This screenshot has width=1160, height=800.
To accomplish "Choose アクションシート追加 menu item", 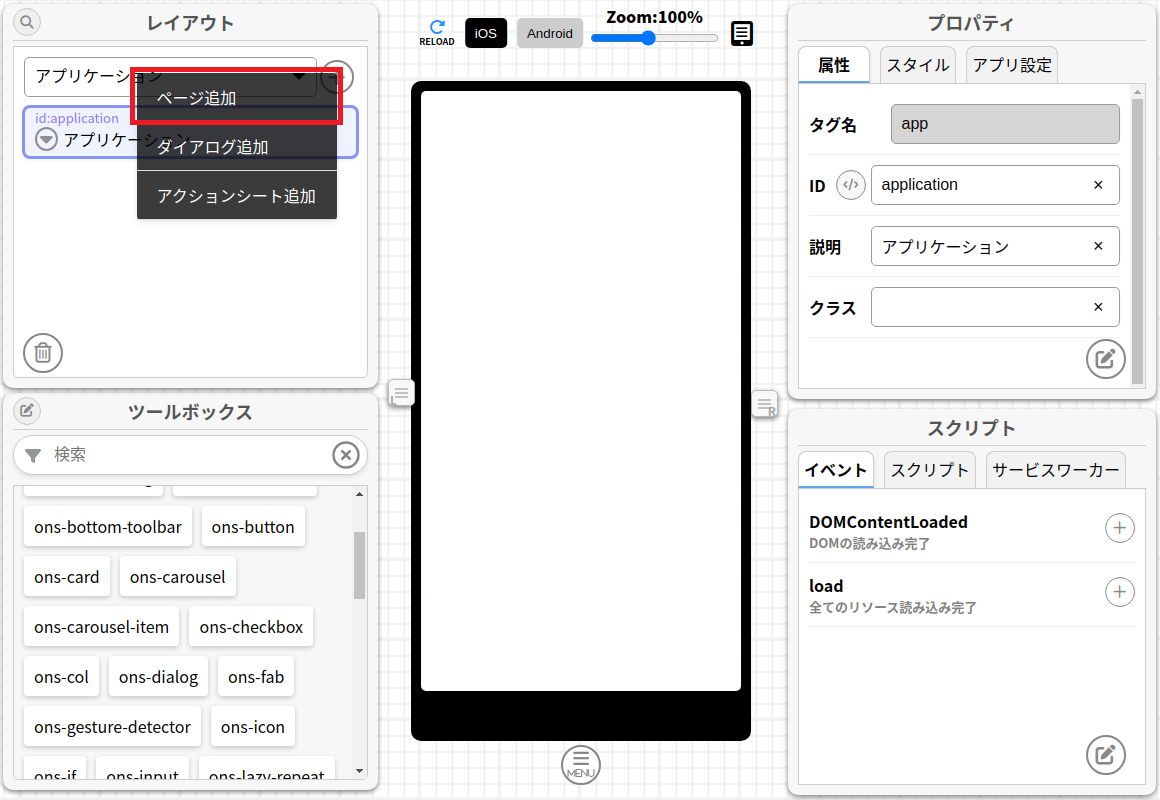I will click(x=237, y=196).
